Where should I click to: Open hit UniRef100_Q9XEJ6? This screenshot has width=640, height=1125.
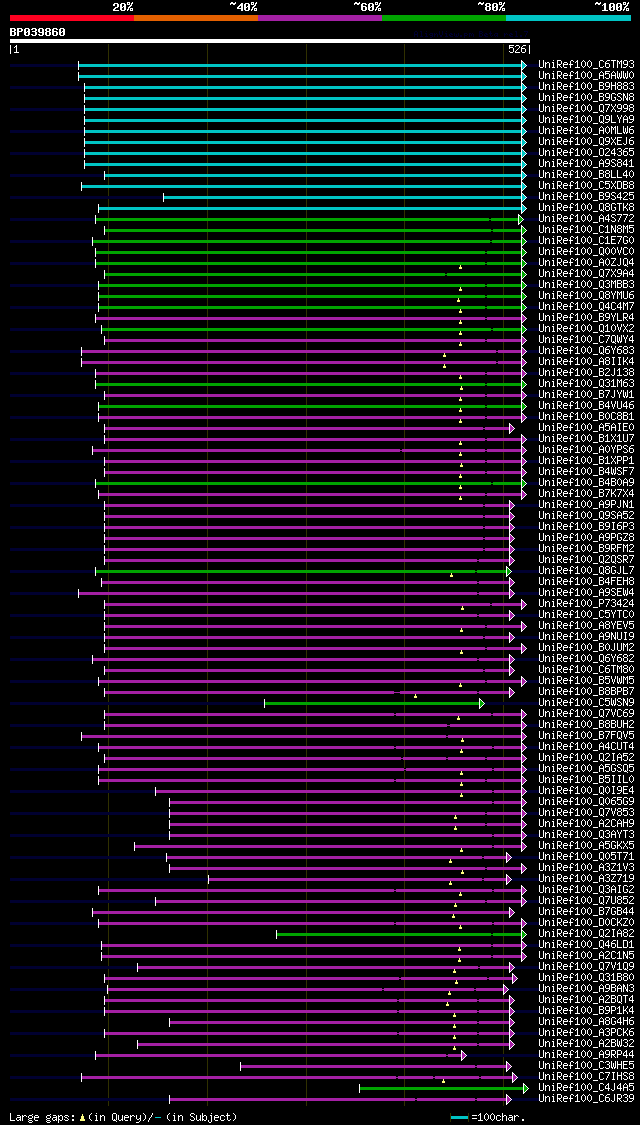pyautogui.click(x=586, y=141)
